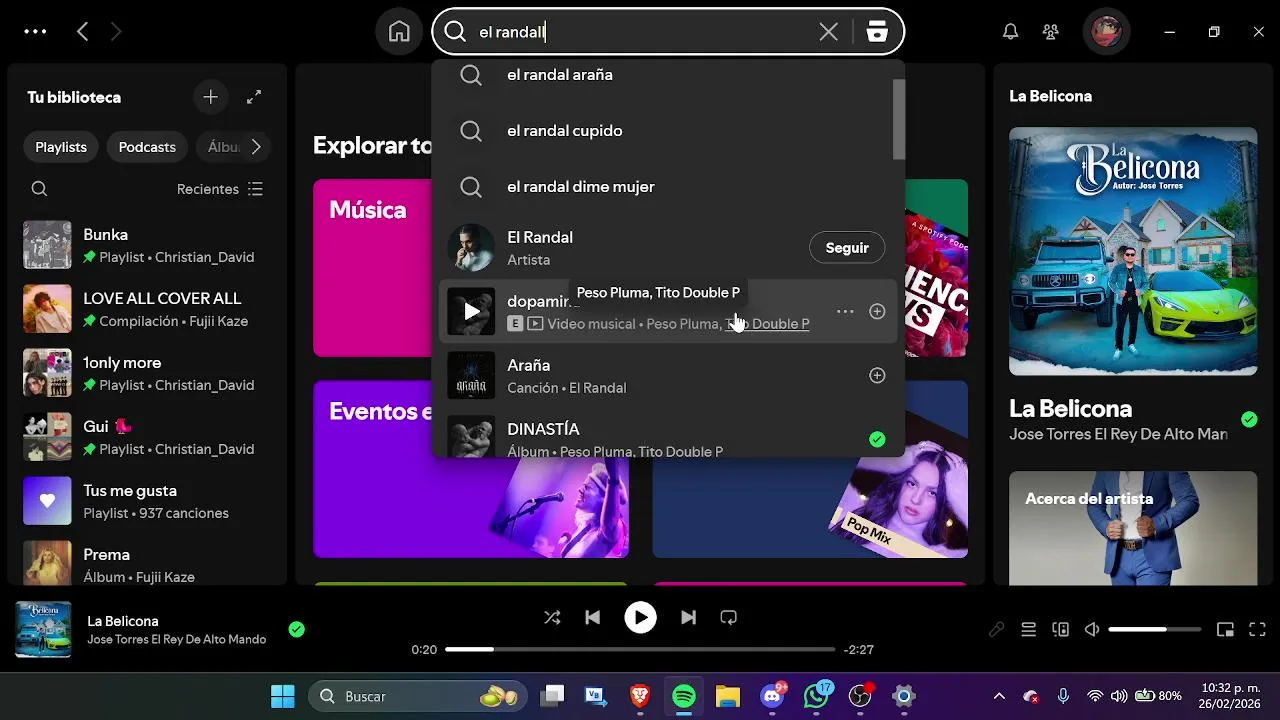Screen dimensions: 1280x720
Task: Open Recientes sort dropdown
Action: pos(220,189)
